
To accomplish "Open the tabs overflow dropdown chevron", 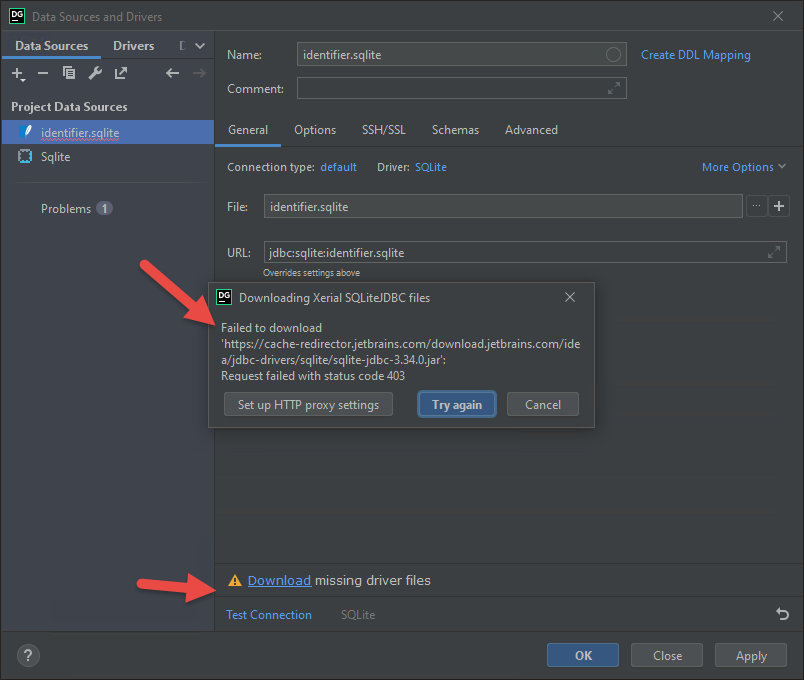I will [200, 46].
